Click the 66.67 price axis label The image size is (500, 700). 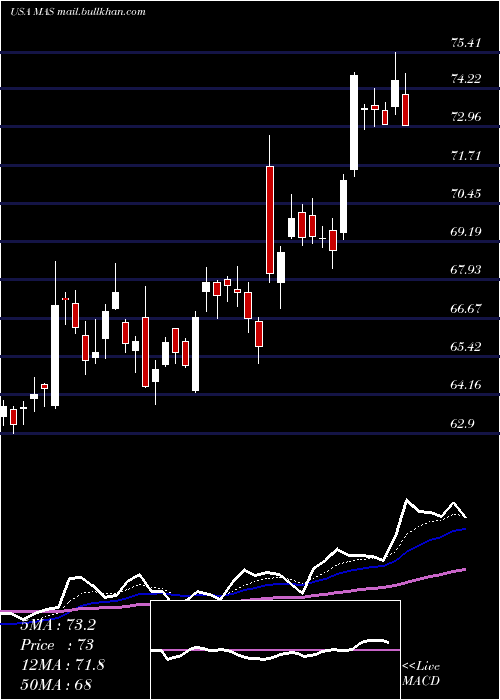pos(466,308)
